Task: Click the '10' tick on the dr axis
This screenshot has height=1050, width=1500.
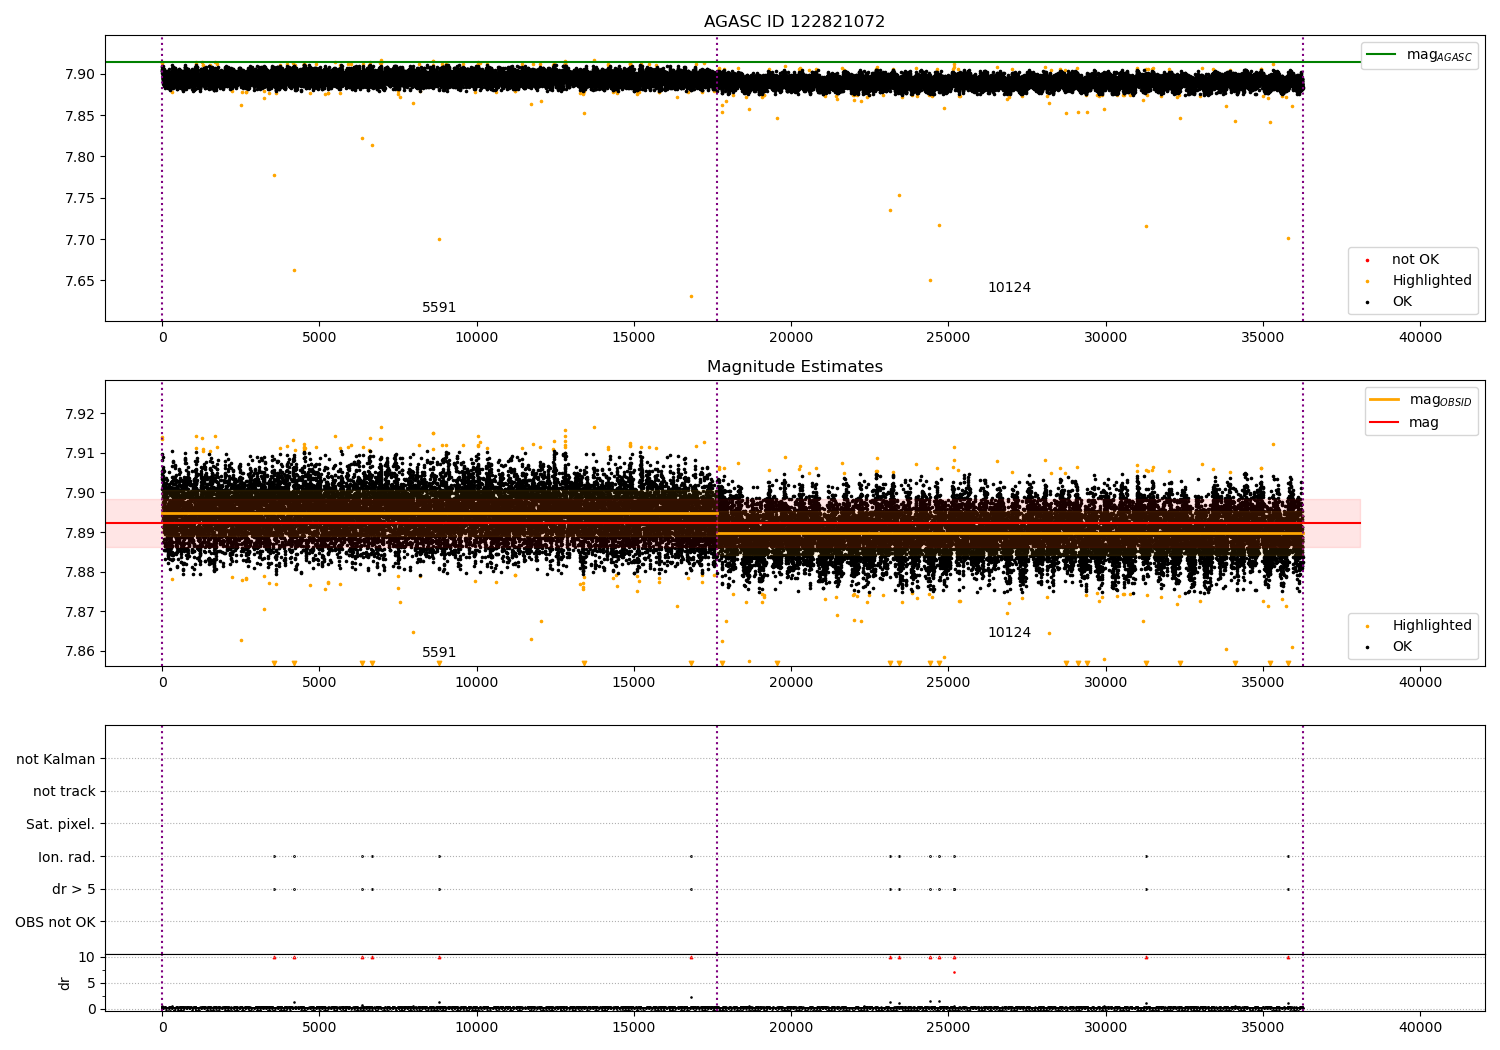Action: [x=88, y=957]
